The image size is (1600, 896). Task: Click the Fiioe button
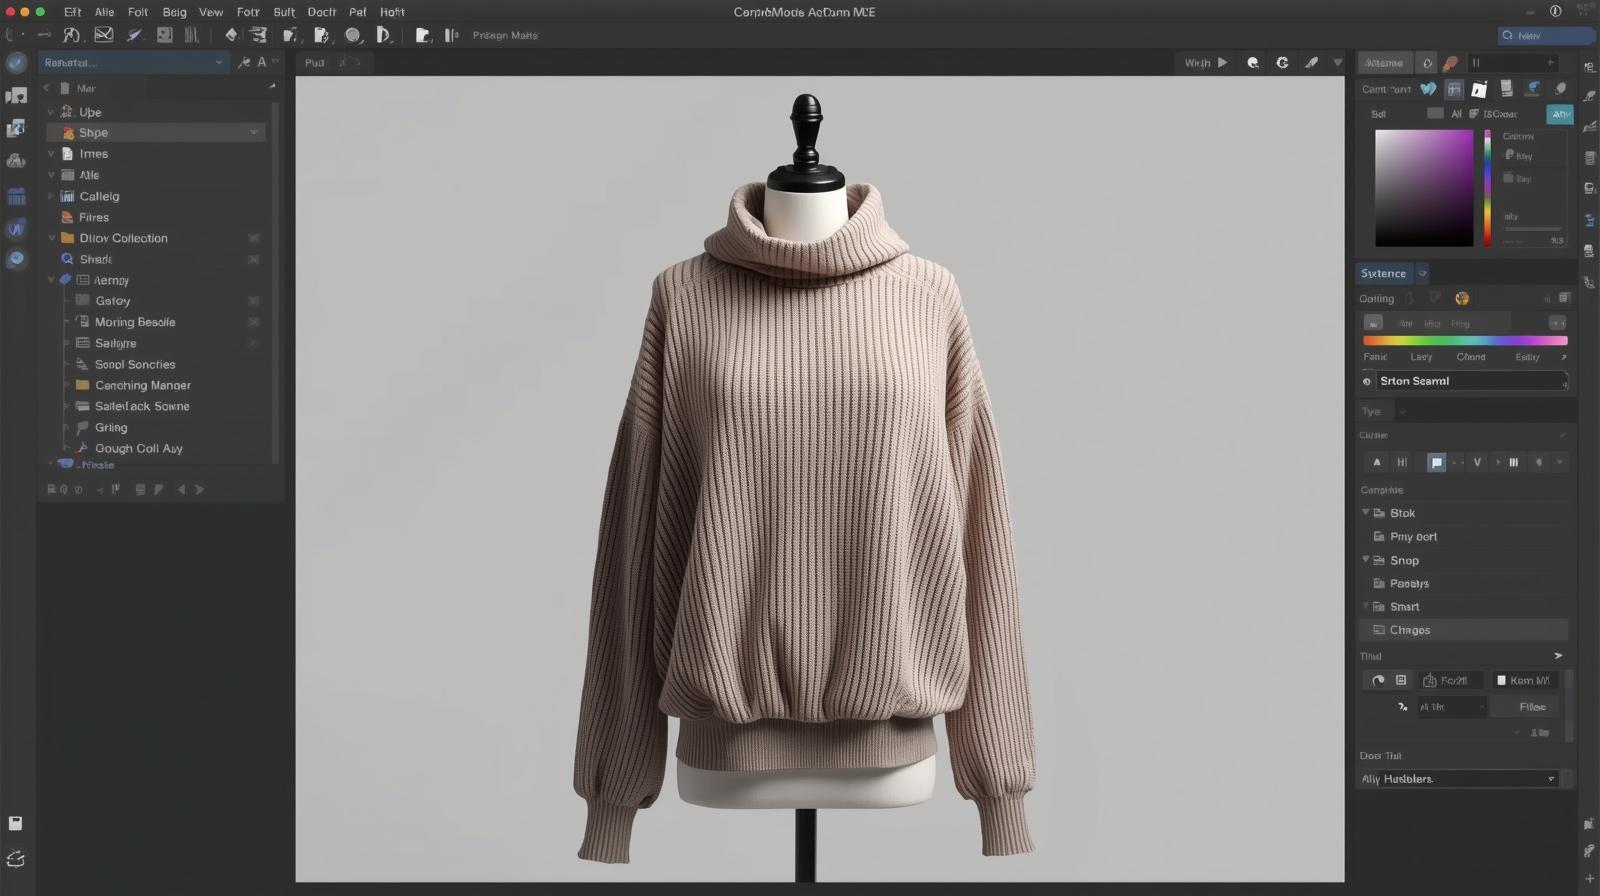[1532, 707]
